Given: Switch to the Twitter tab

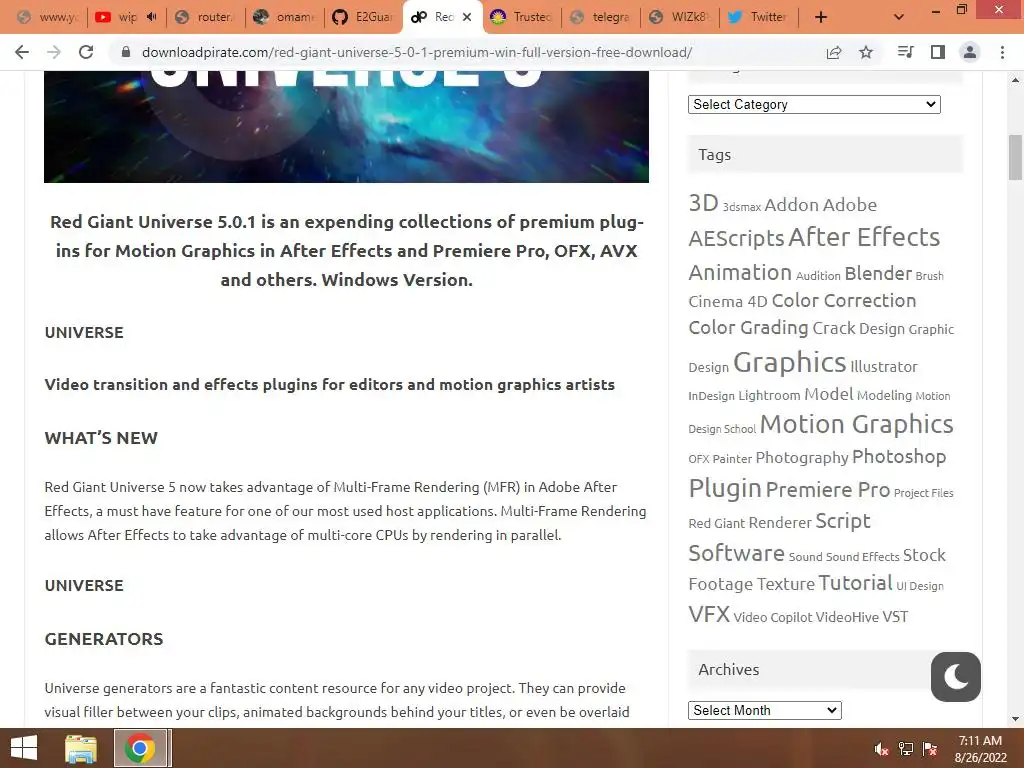Looking at the screenshot, I should coord(759,17).
